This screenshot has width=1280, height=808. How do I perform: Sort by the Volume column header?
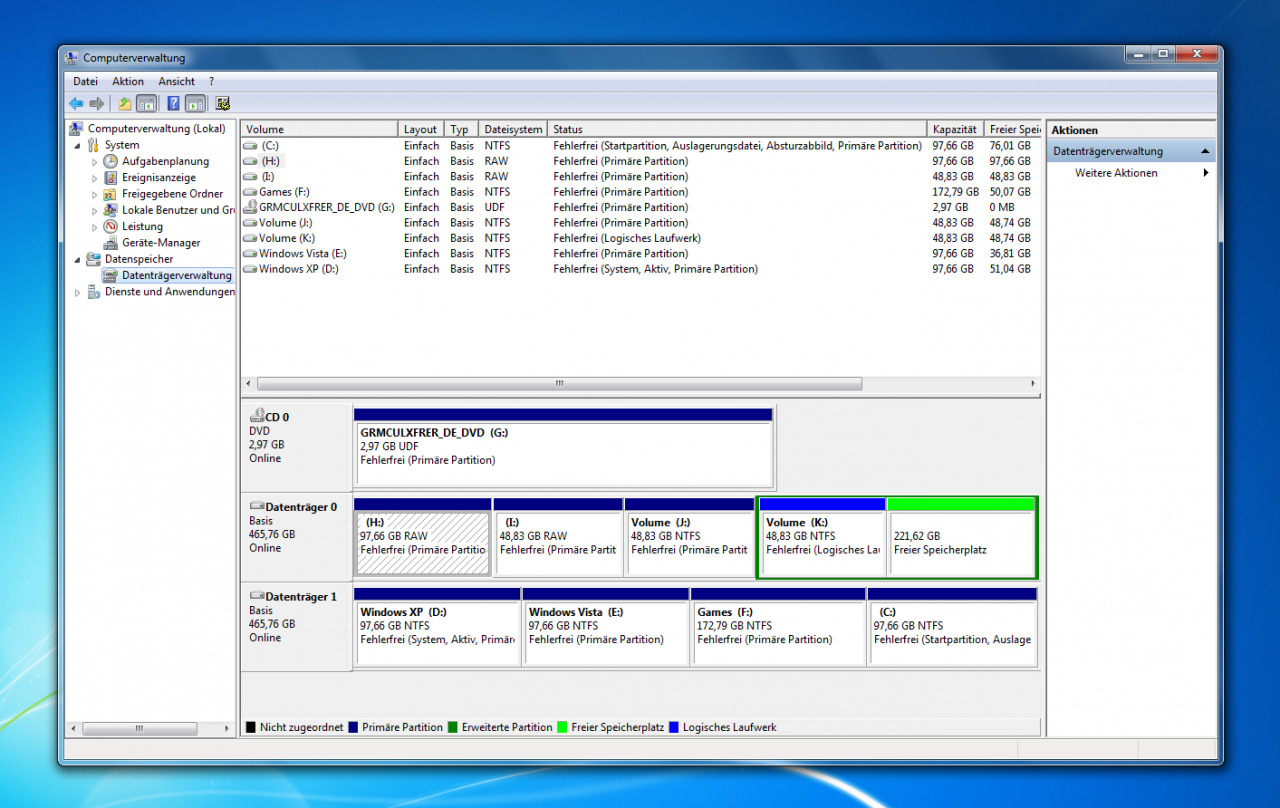click(319, 129)
